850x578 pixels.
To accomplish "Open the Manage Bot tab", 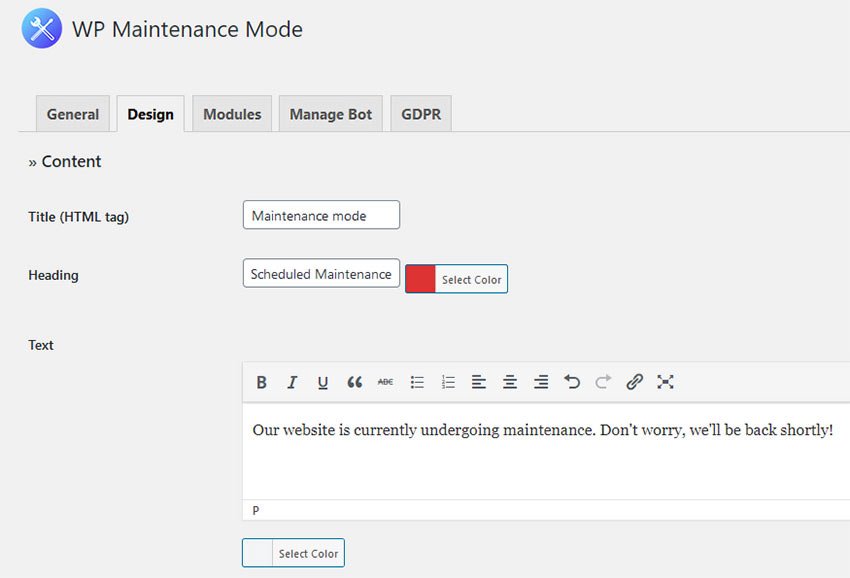I will (330, 113).
